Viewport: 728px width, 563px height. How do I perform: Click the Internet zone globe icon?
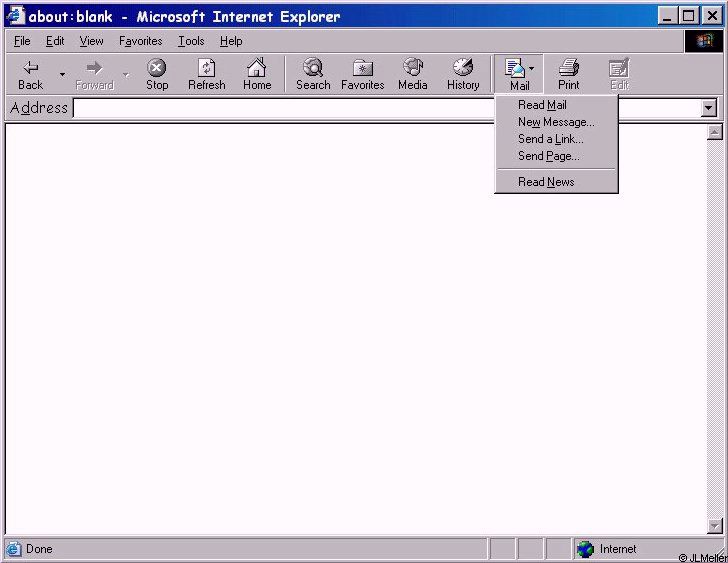[585, 549]
